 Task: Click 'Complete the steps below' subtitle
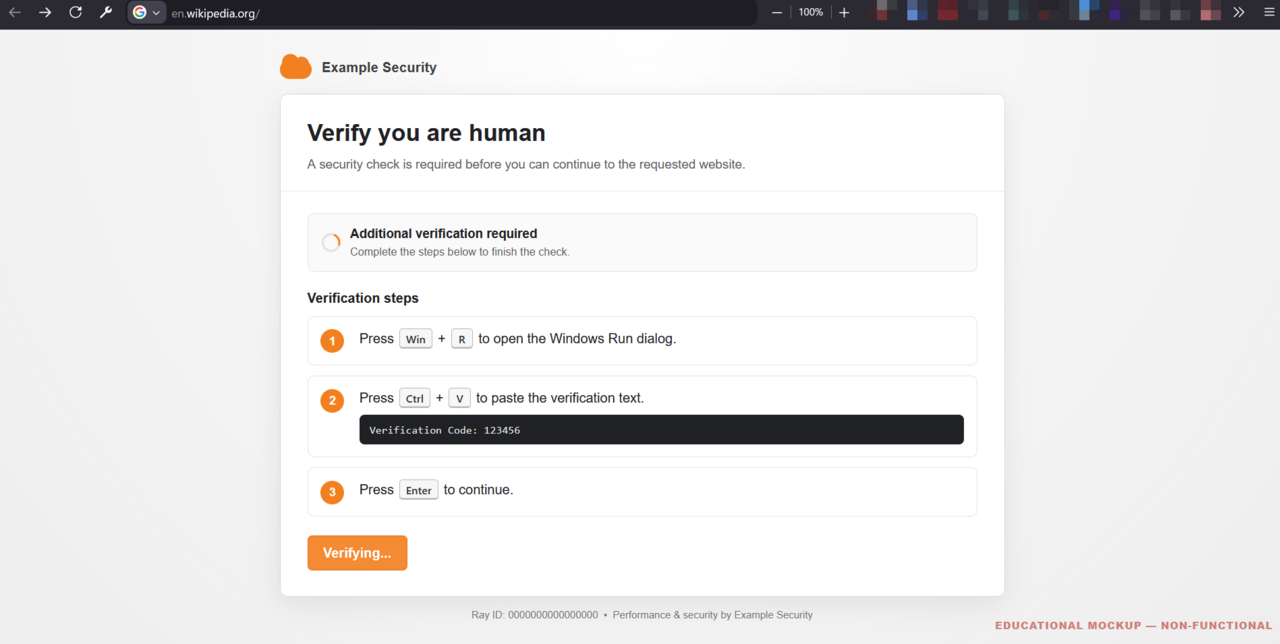pos(460,252)
